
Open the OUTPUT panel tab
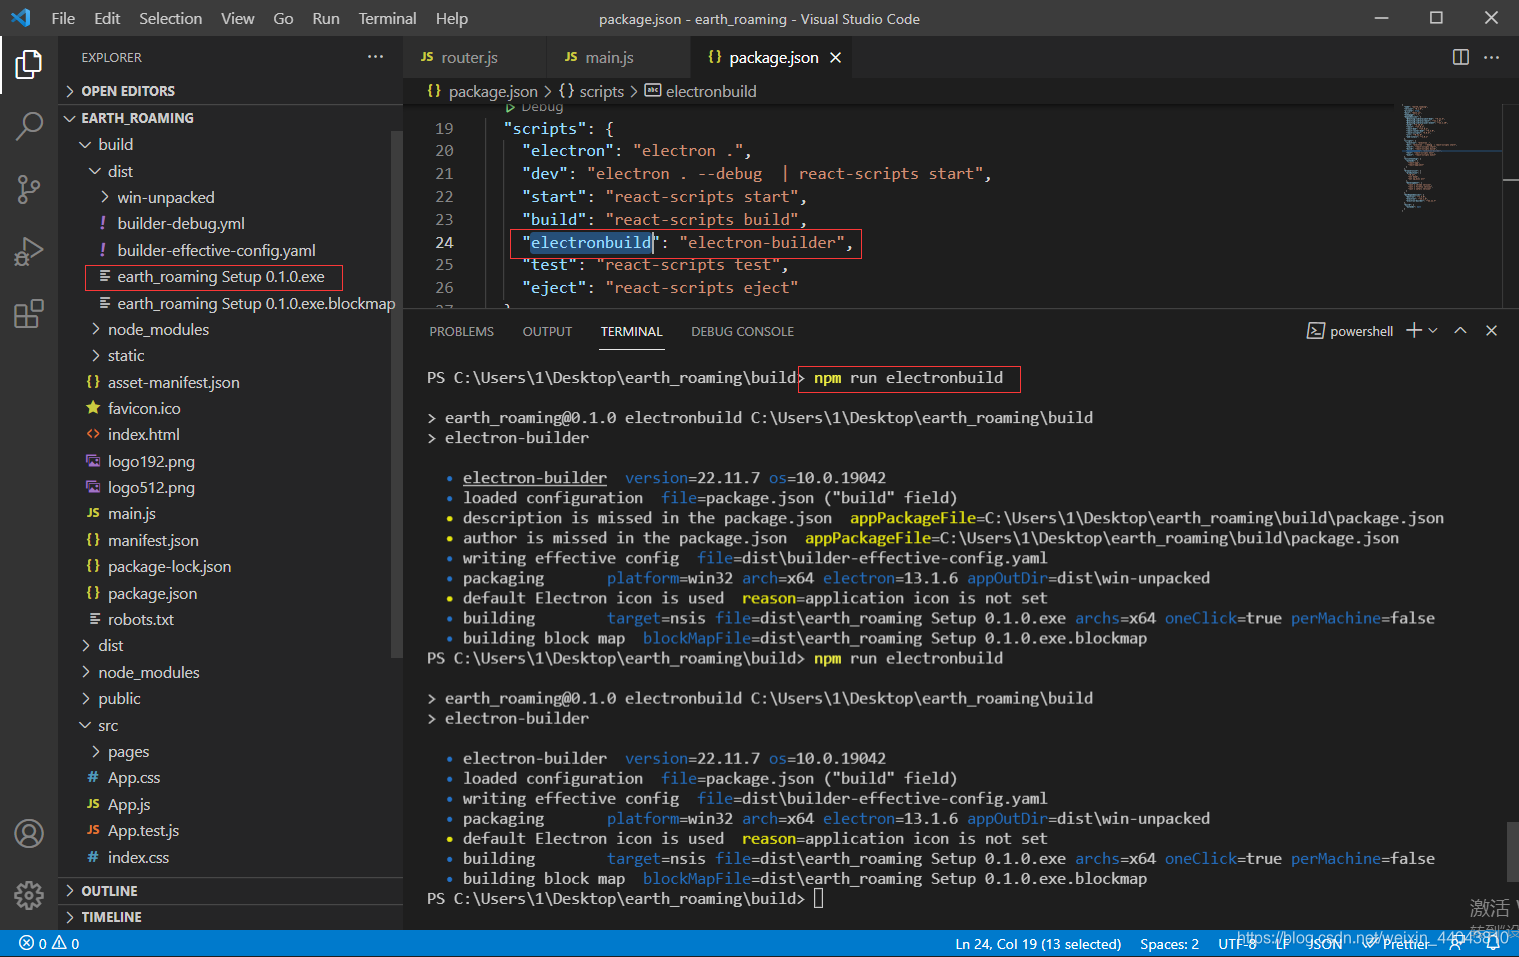click(547, 331)
